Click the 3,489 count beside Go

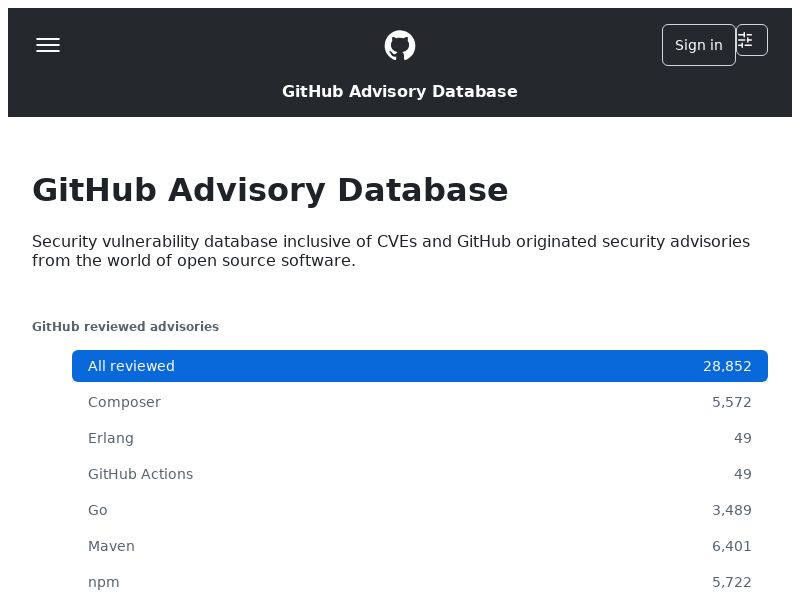tap(732, 510)
